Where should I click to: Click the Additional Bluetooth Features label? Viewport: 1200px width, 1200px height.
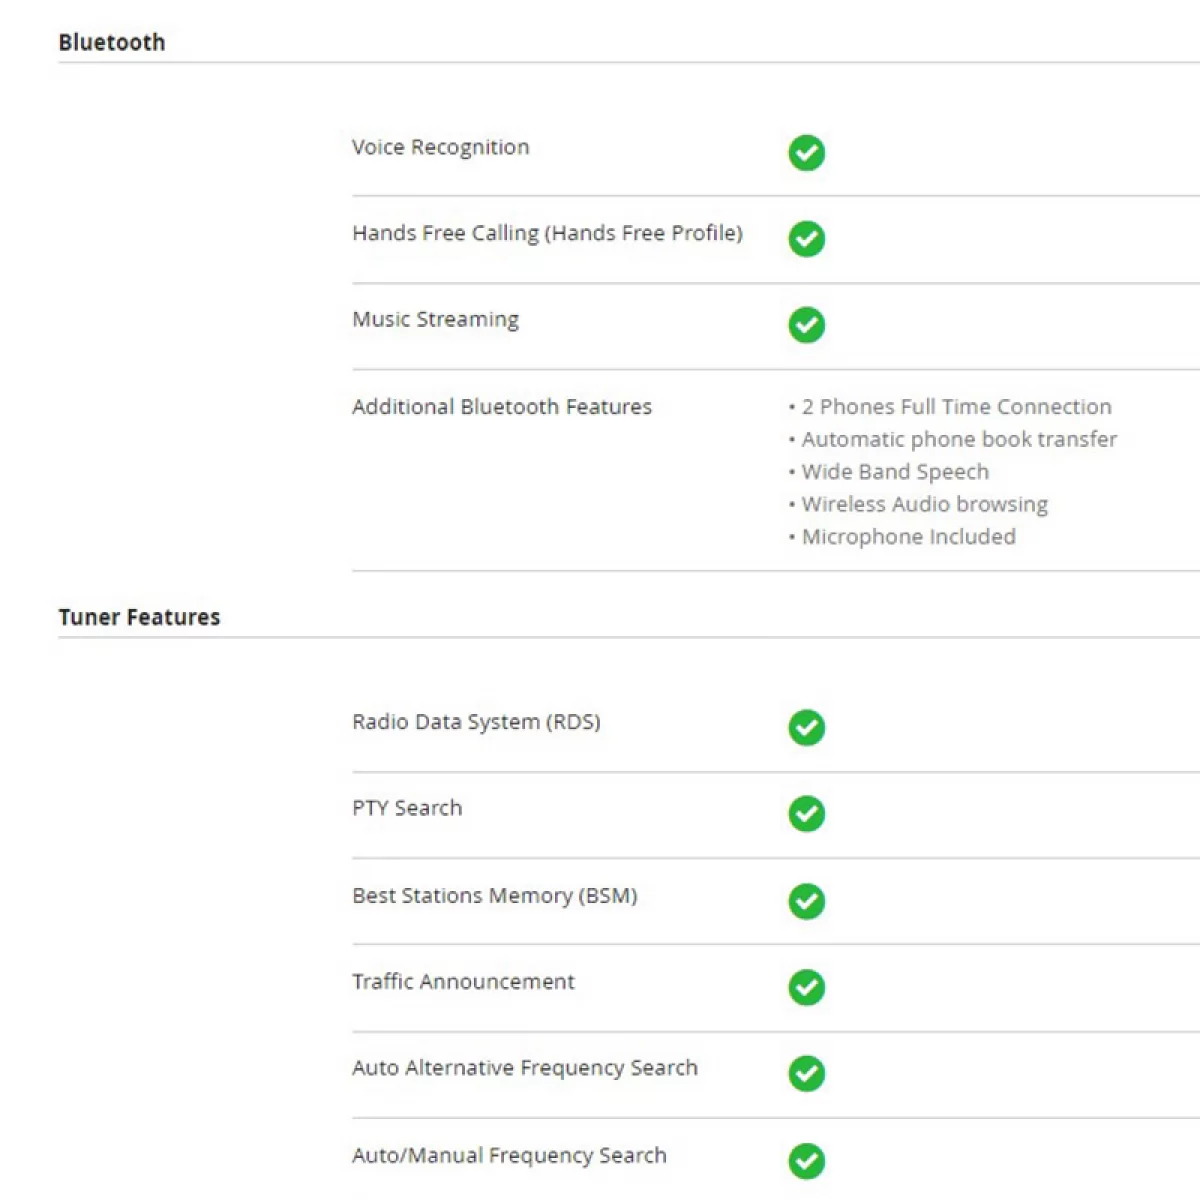coord(501,407)
